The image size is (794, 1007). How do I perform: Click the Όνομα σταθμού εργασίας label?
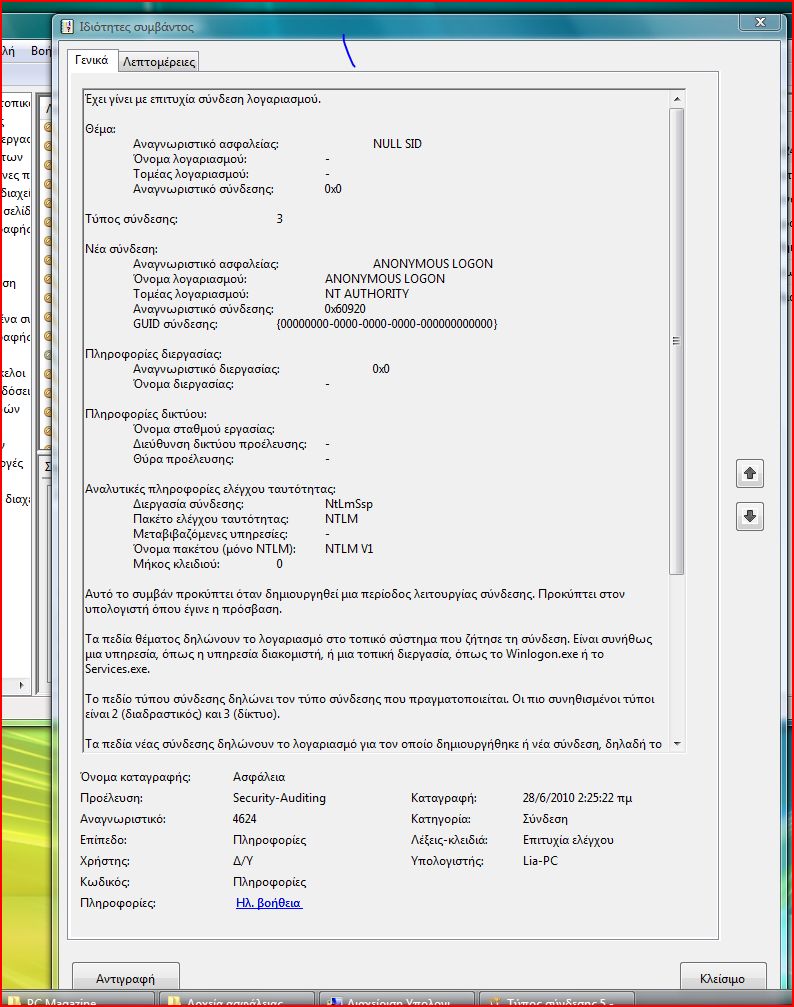(204, 429)
